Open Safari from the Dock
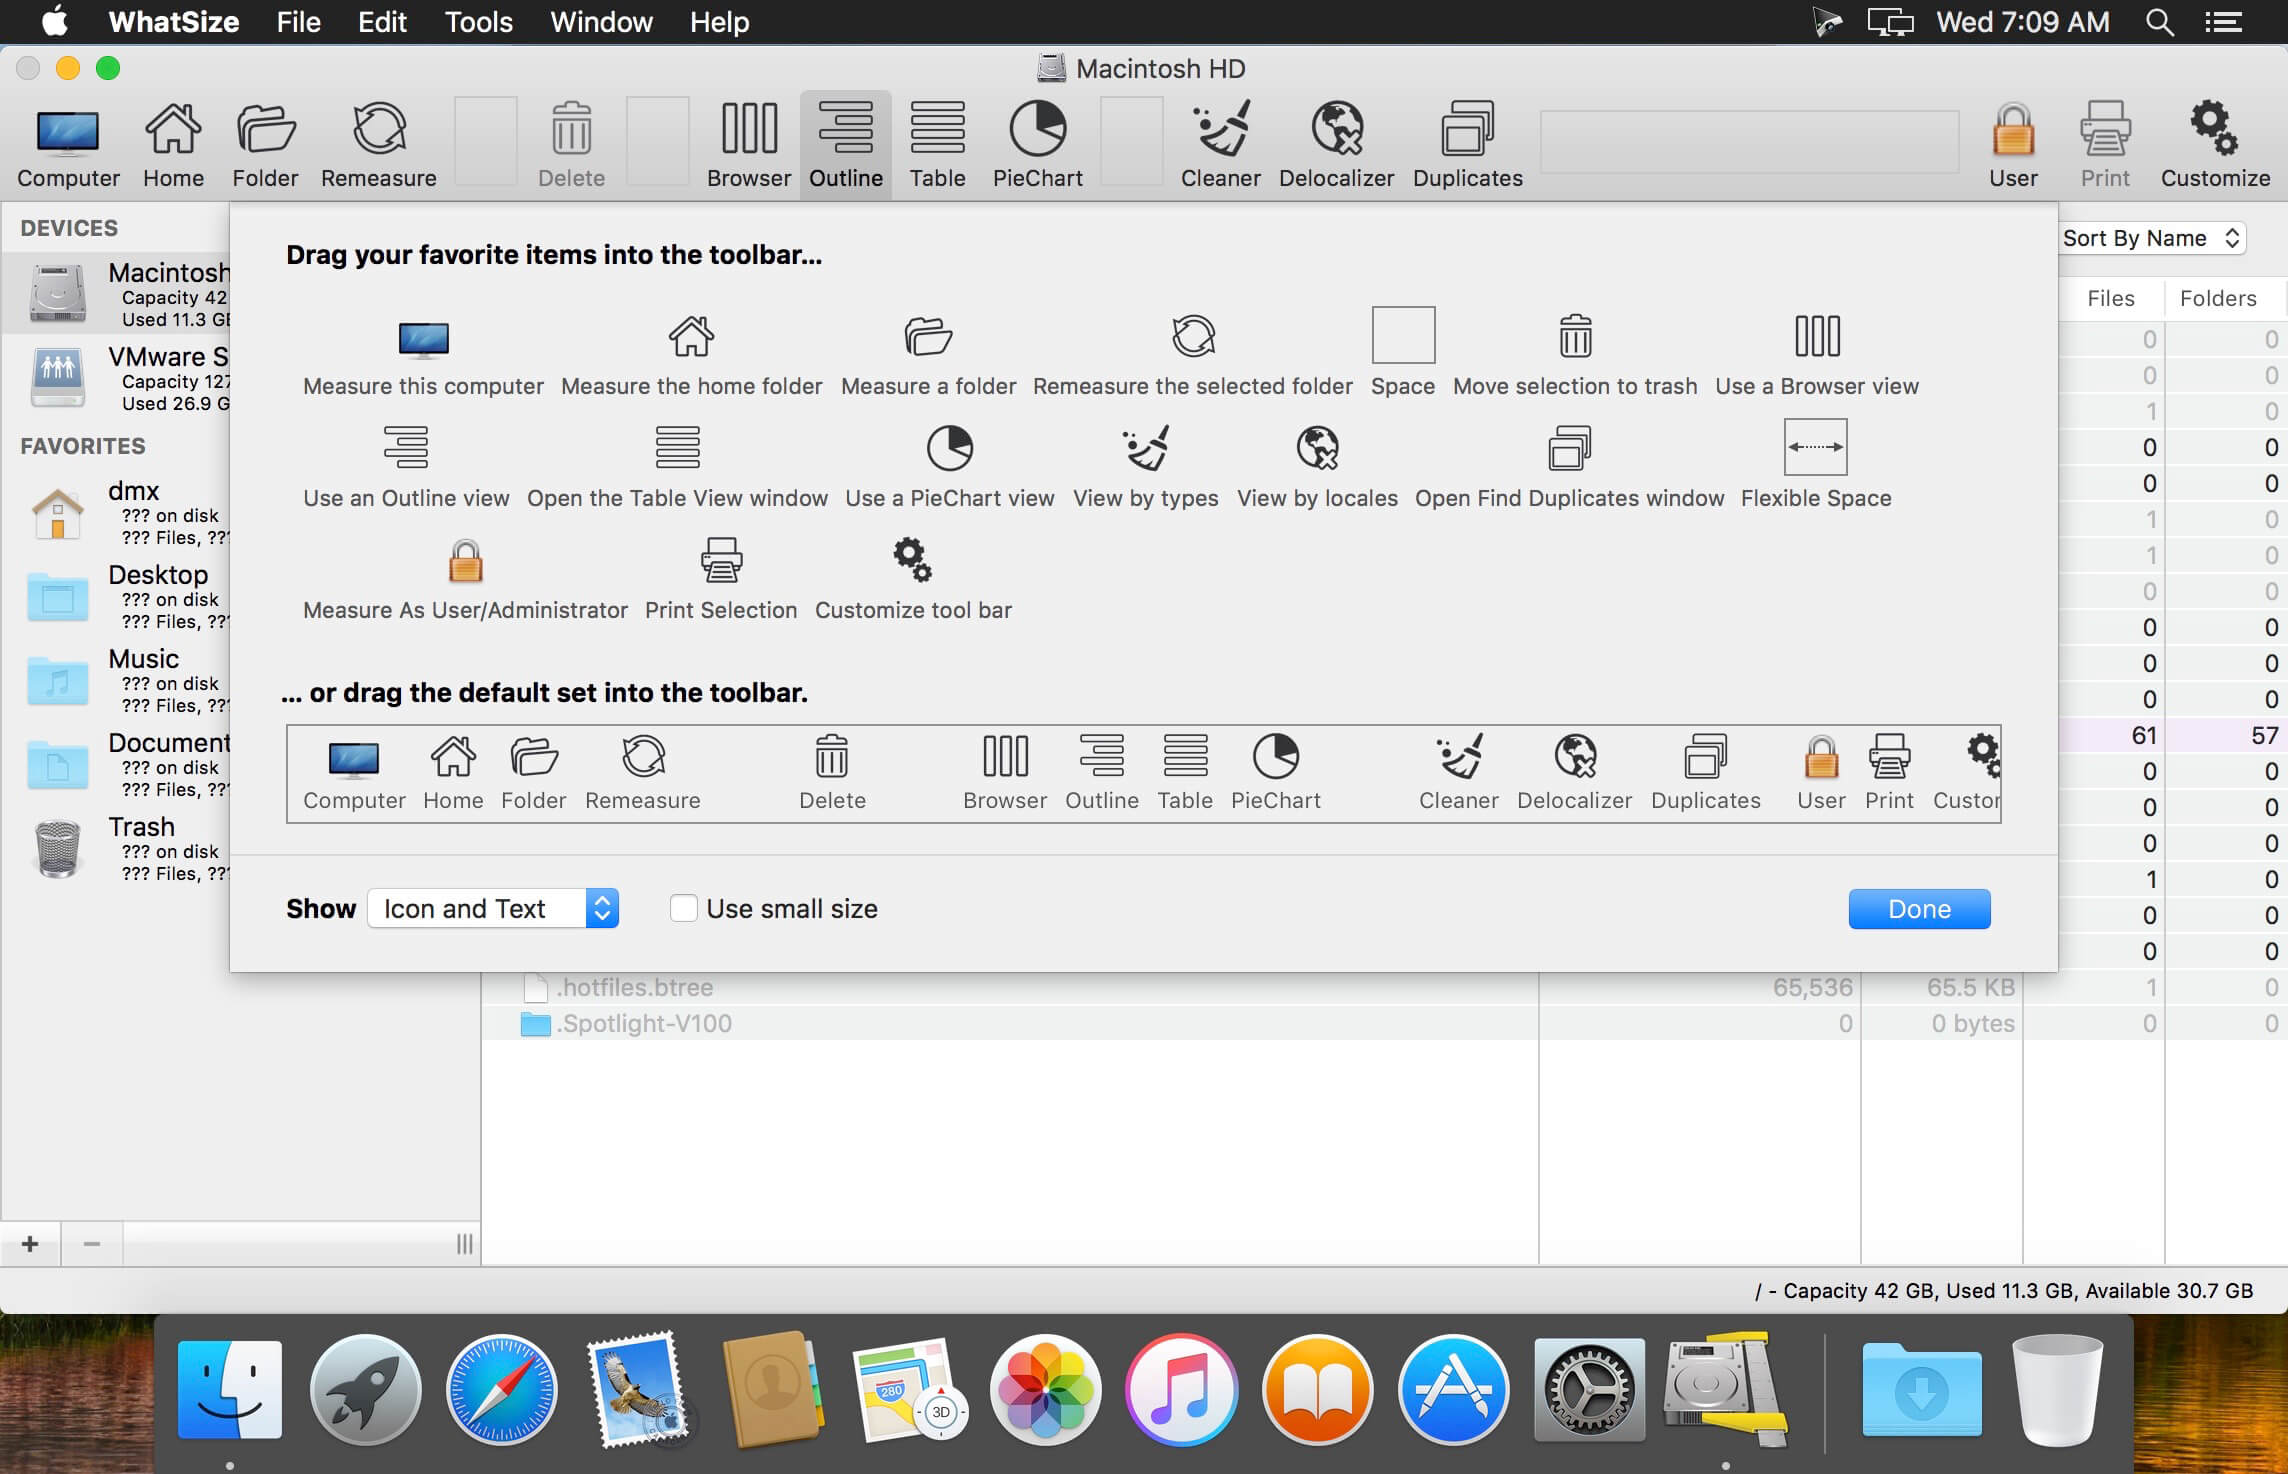 click(501, 1390)
